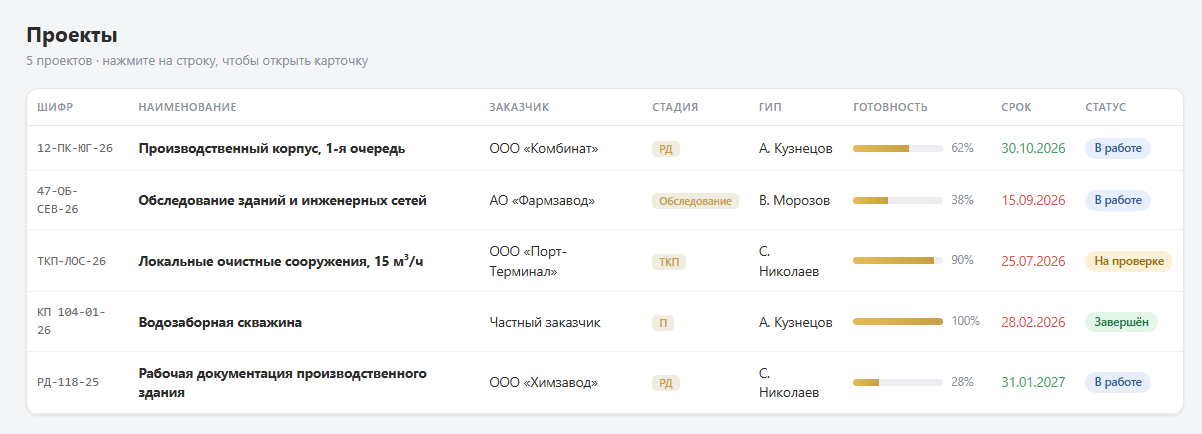Click А. Кузнецов in Производственный корпус row
This screenshot has width=1202, height=434.
pos(796,148)
